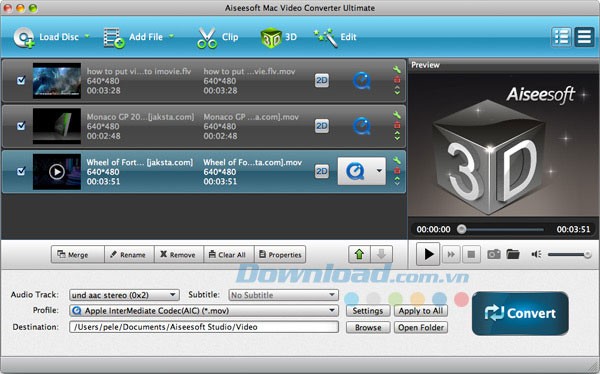Open the Clip scissors tool
The image size is (600, 374).
pos(217,38)
